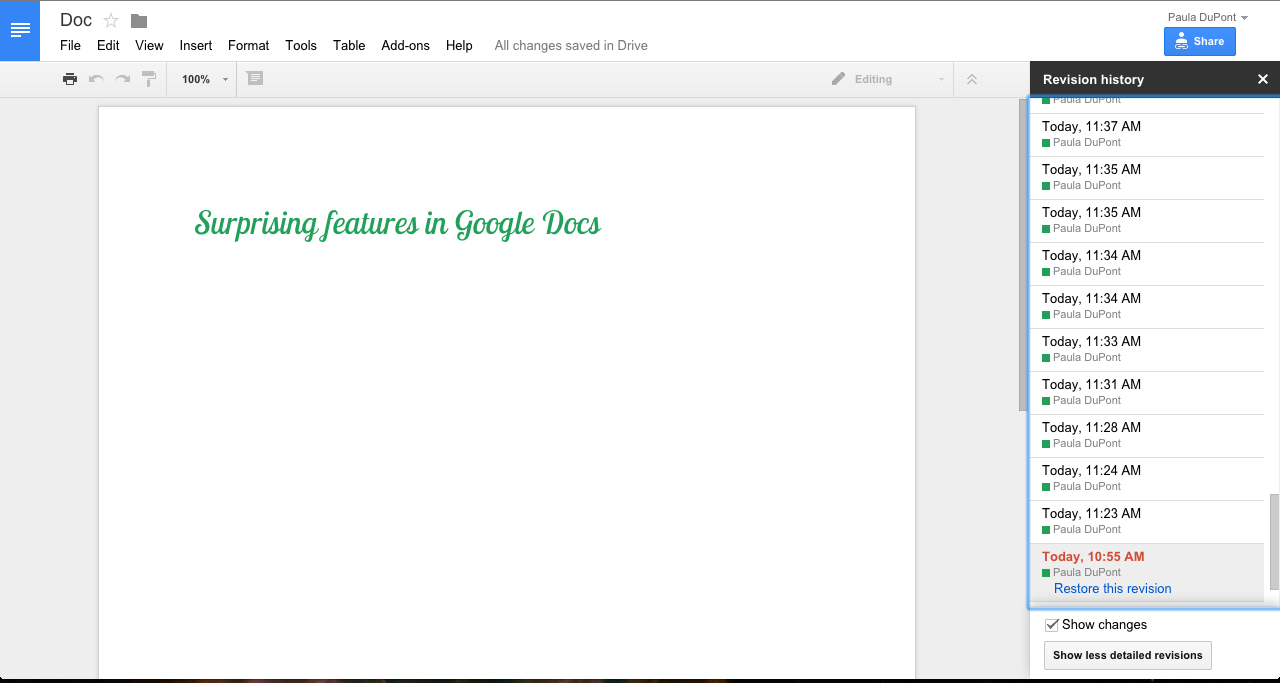This screenshot has width=1280, height=683.
Task: Collapse the menus with double-chevron icon
Action: (971, 79)
